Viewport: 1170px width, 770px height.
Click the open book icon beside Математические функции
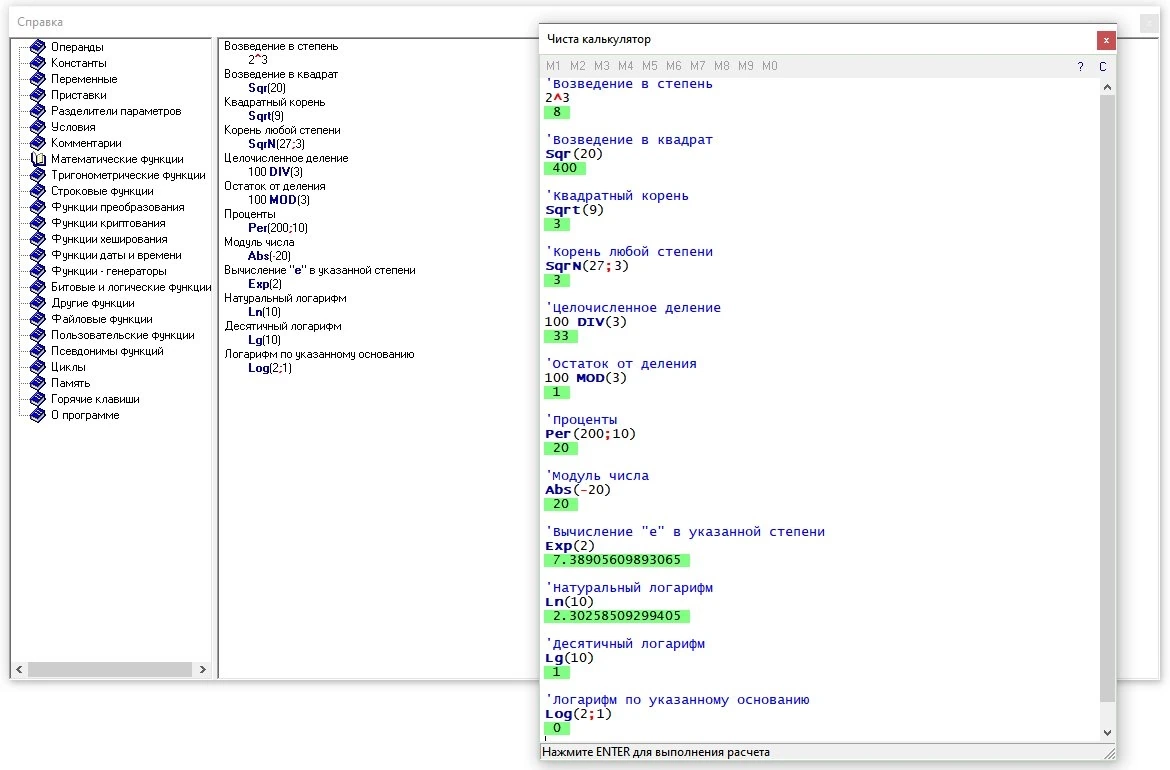[x=37, y=159]
